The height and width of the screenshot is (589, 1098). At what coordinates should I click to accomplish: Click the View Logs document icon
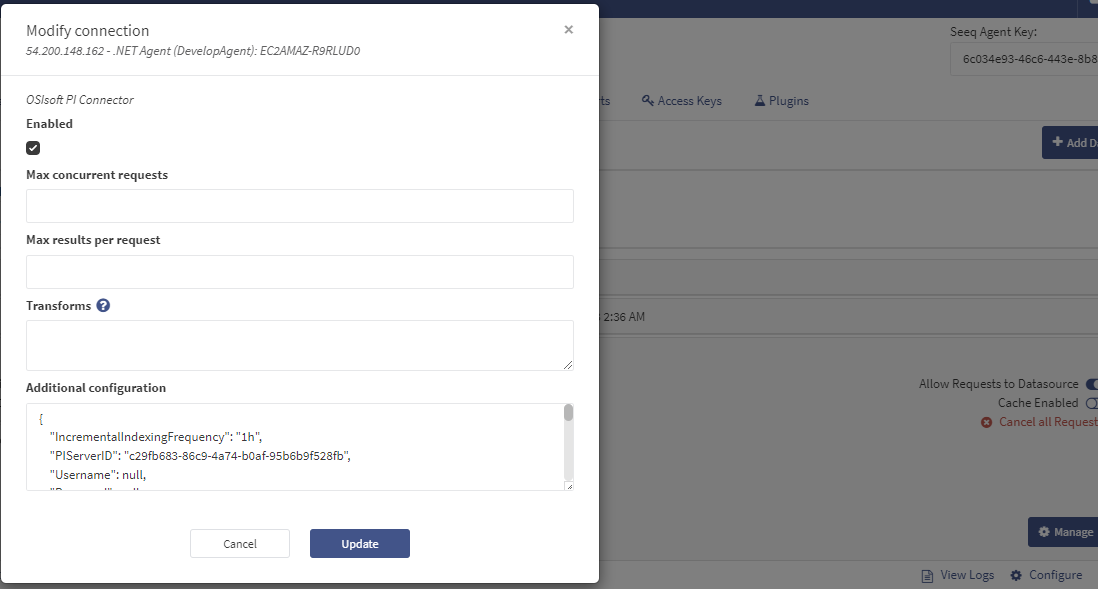[927, 575]
